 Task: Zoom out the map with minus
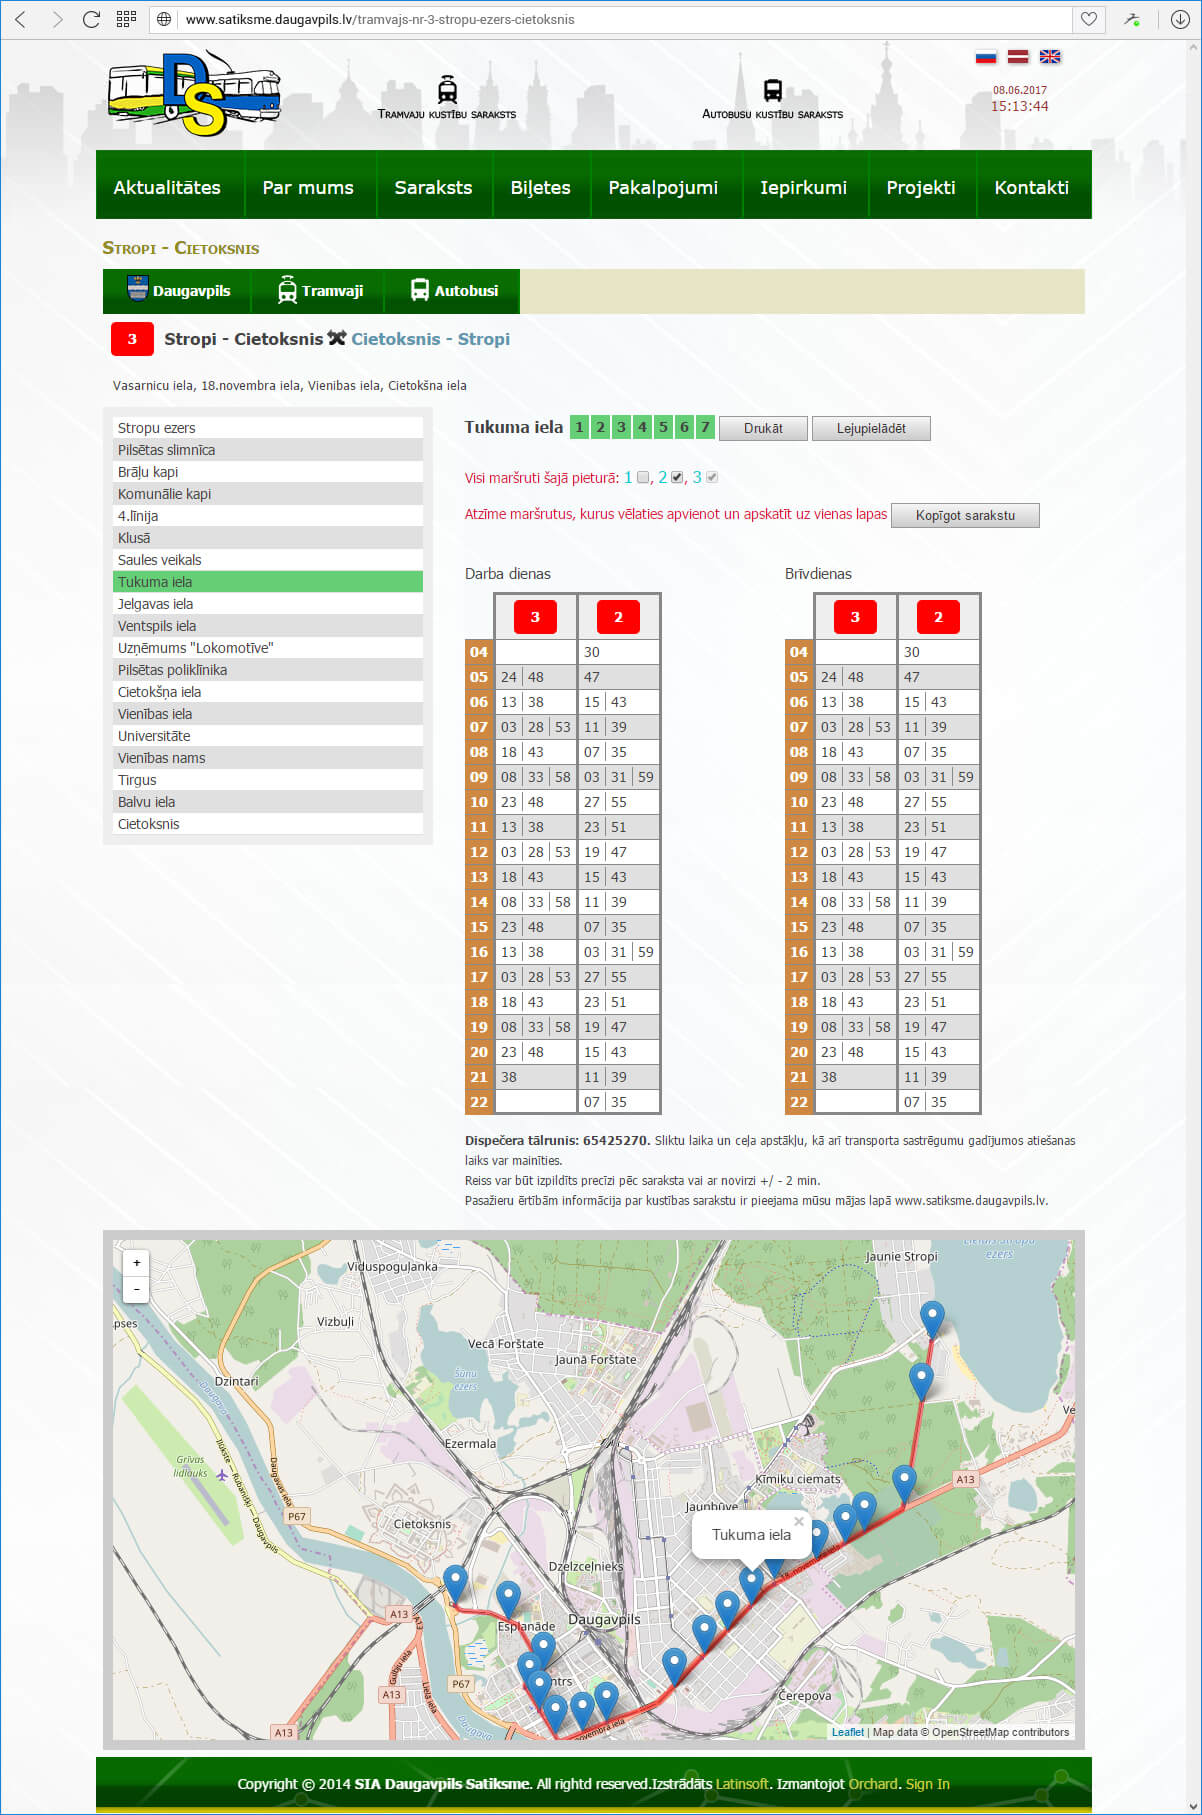point(136,1289)
